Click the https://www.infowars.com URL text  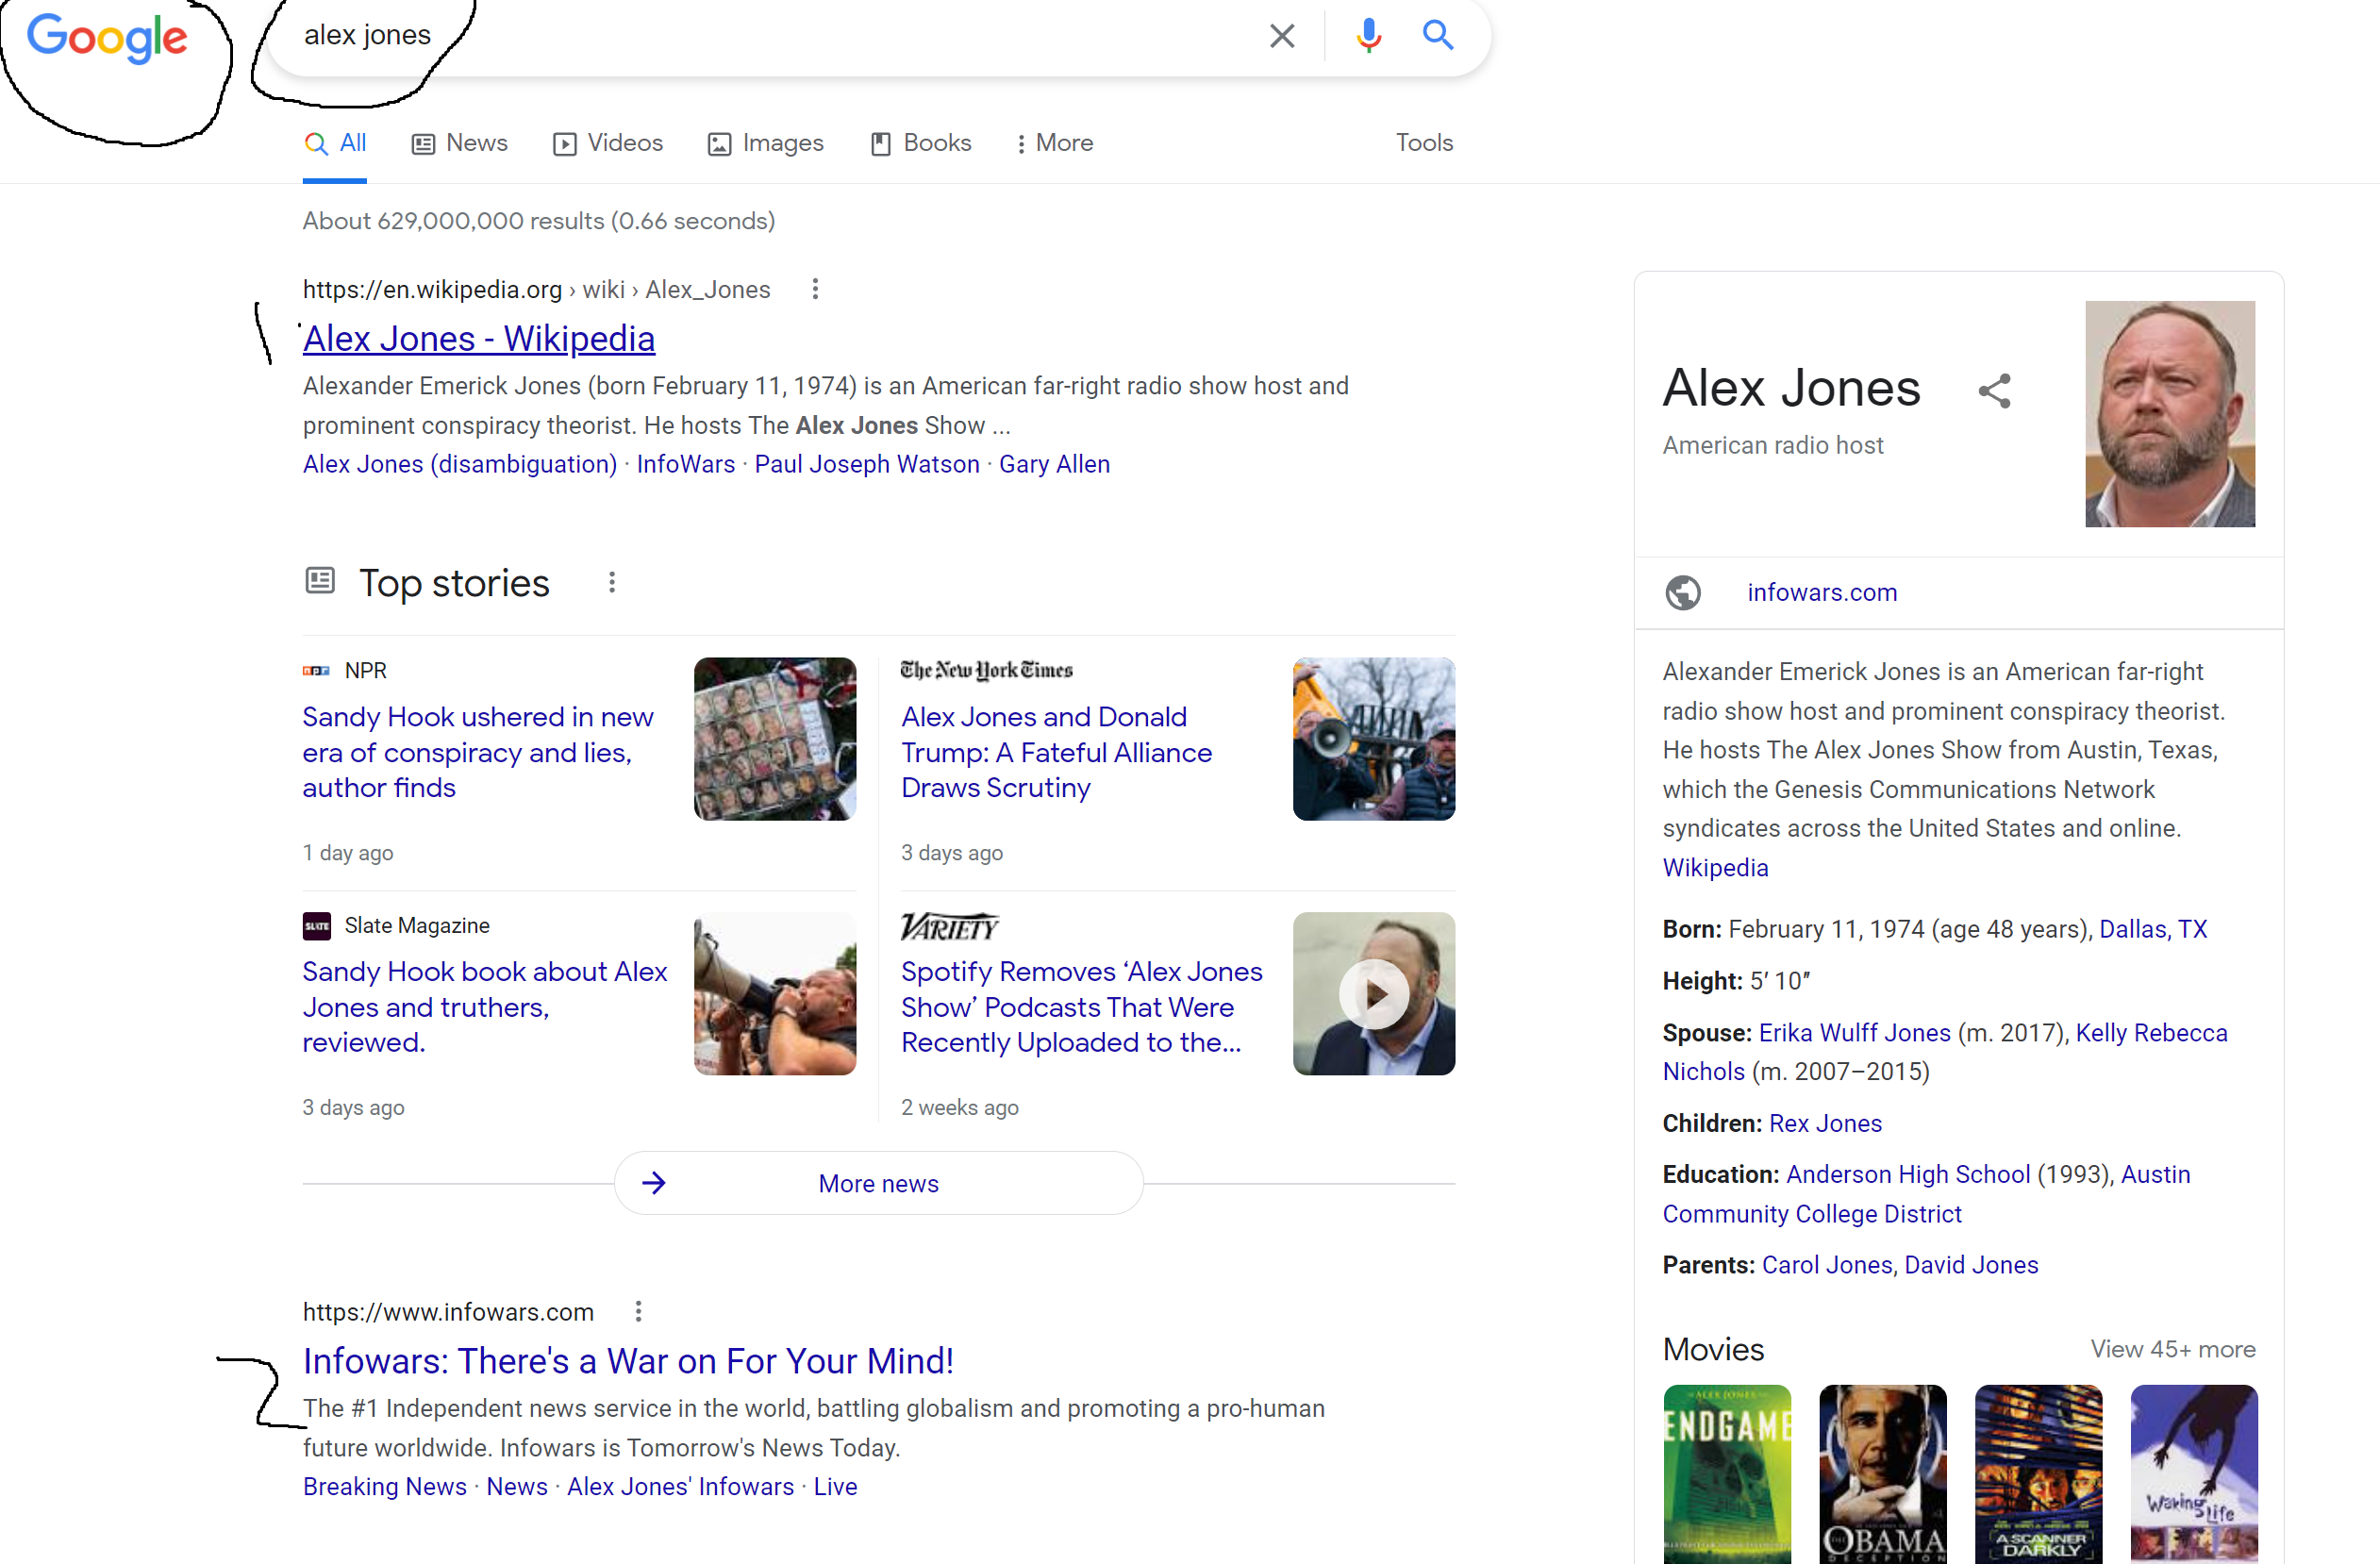coord(448,1311)
